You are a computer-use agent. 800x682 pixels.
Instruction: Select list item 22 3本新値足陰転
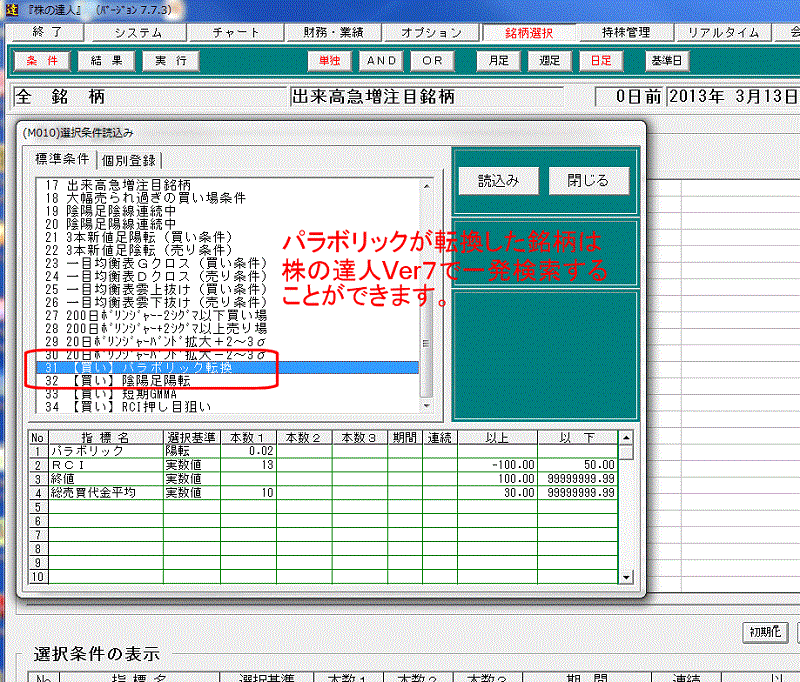click(227, 250)
